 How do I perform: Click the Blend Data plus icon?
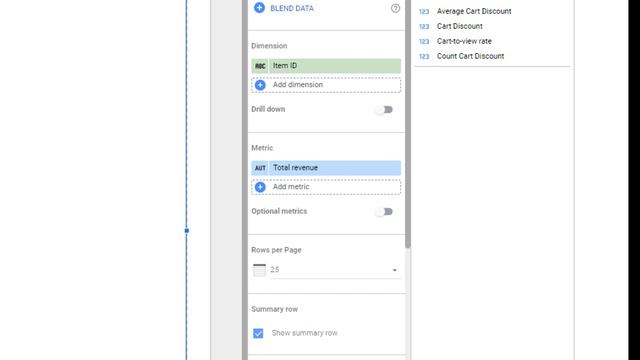[x=259, y=8]
